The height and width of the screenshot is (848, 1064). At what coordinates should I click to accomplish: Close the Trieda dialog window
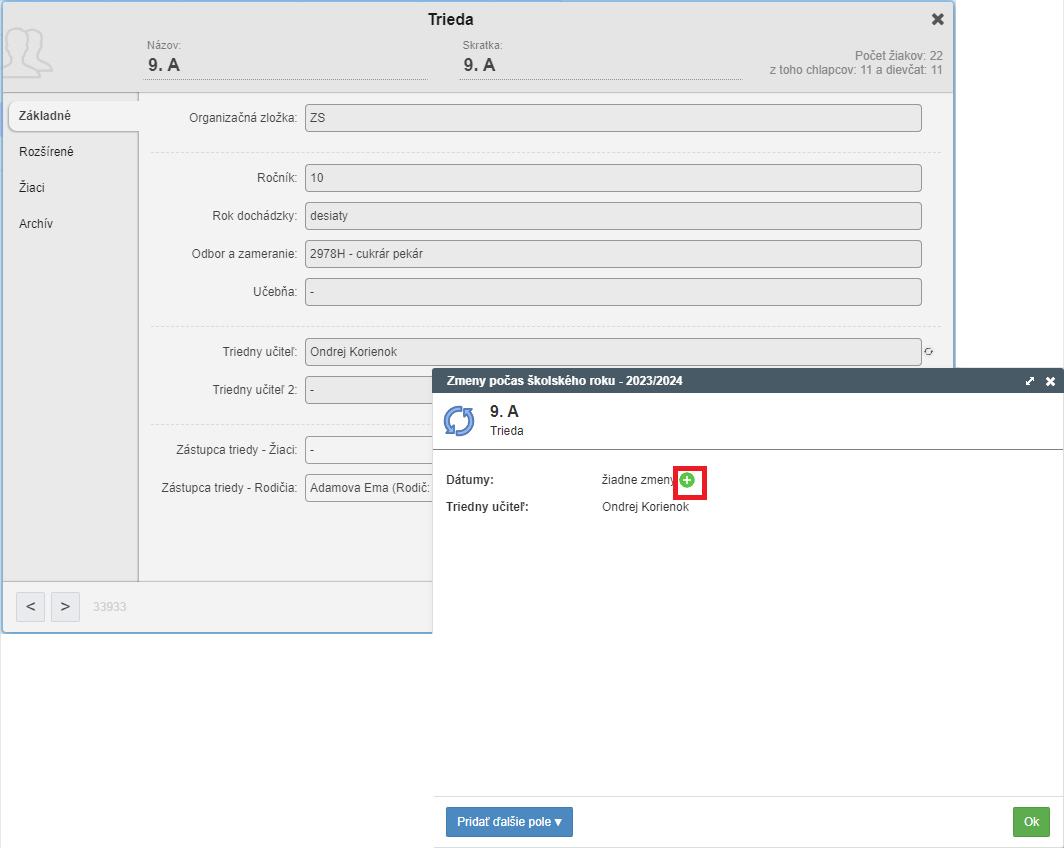(937, 19)
